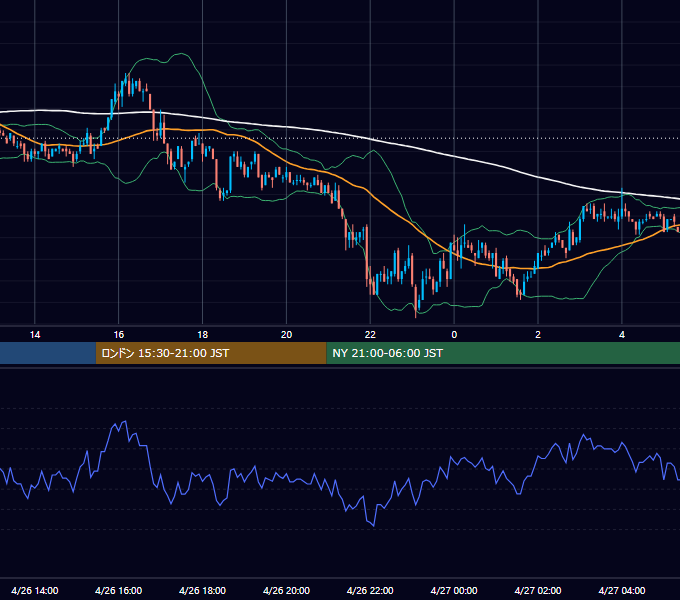Click the '18' hour label on time axis

[203, 335]
